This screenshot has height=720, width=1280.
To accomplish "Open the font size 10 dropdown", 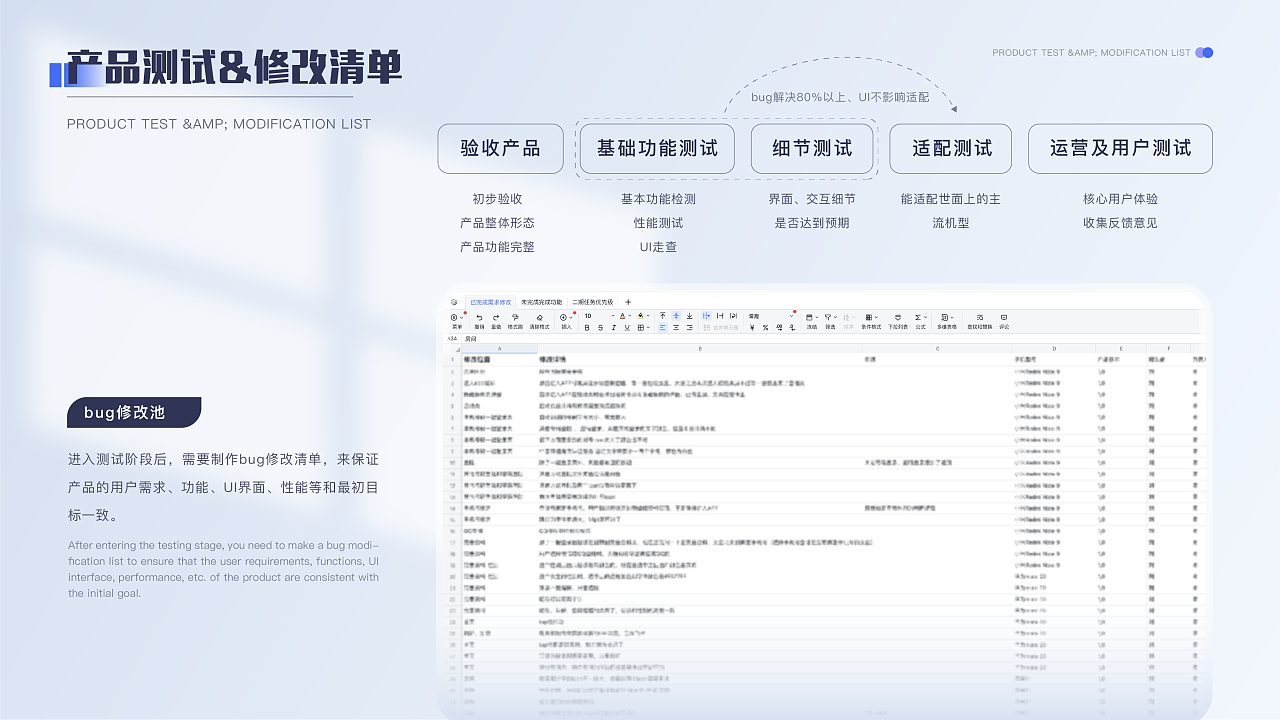I will [599, 316].
